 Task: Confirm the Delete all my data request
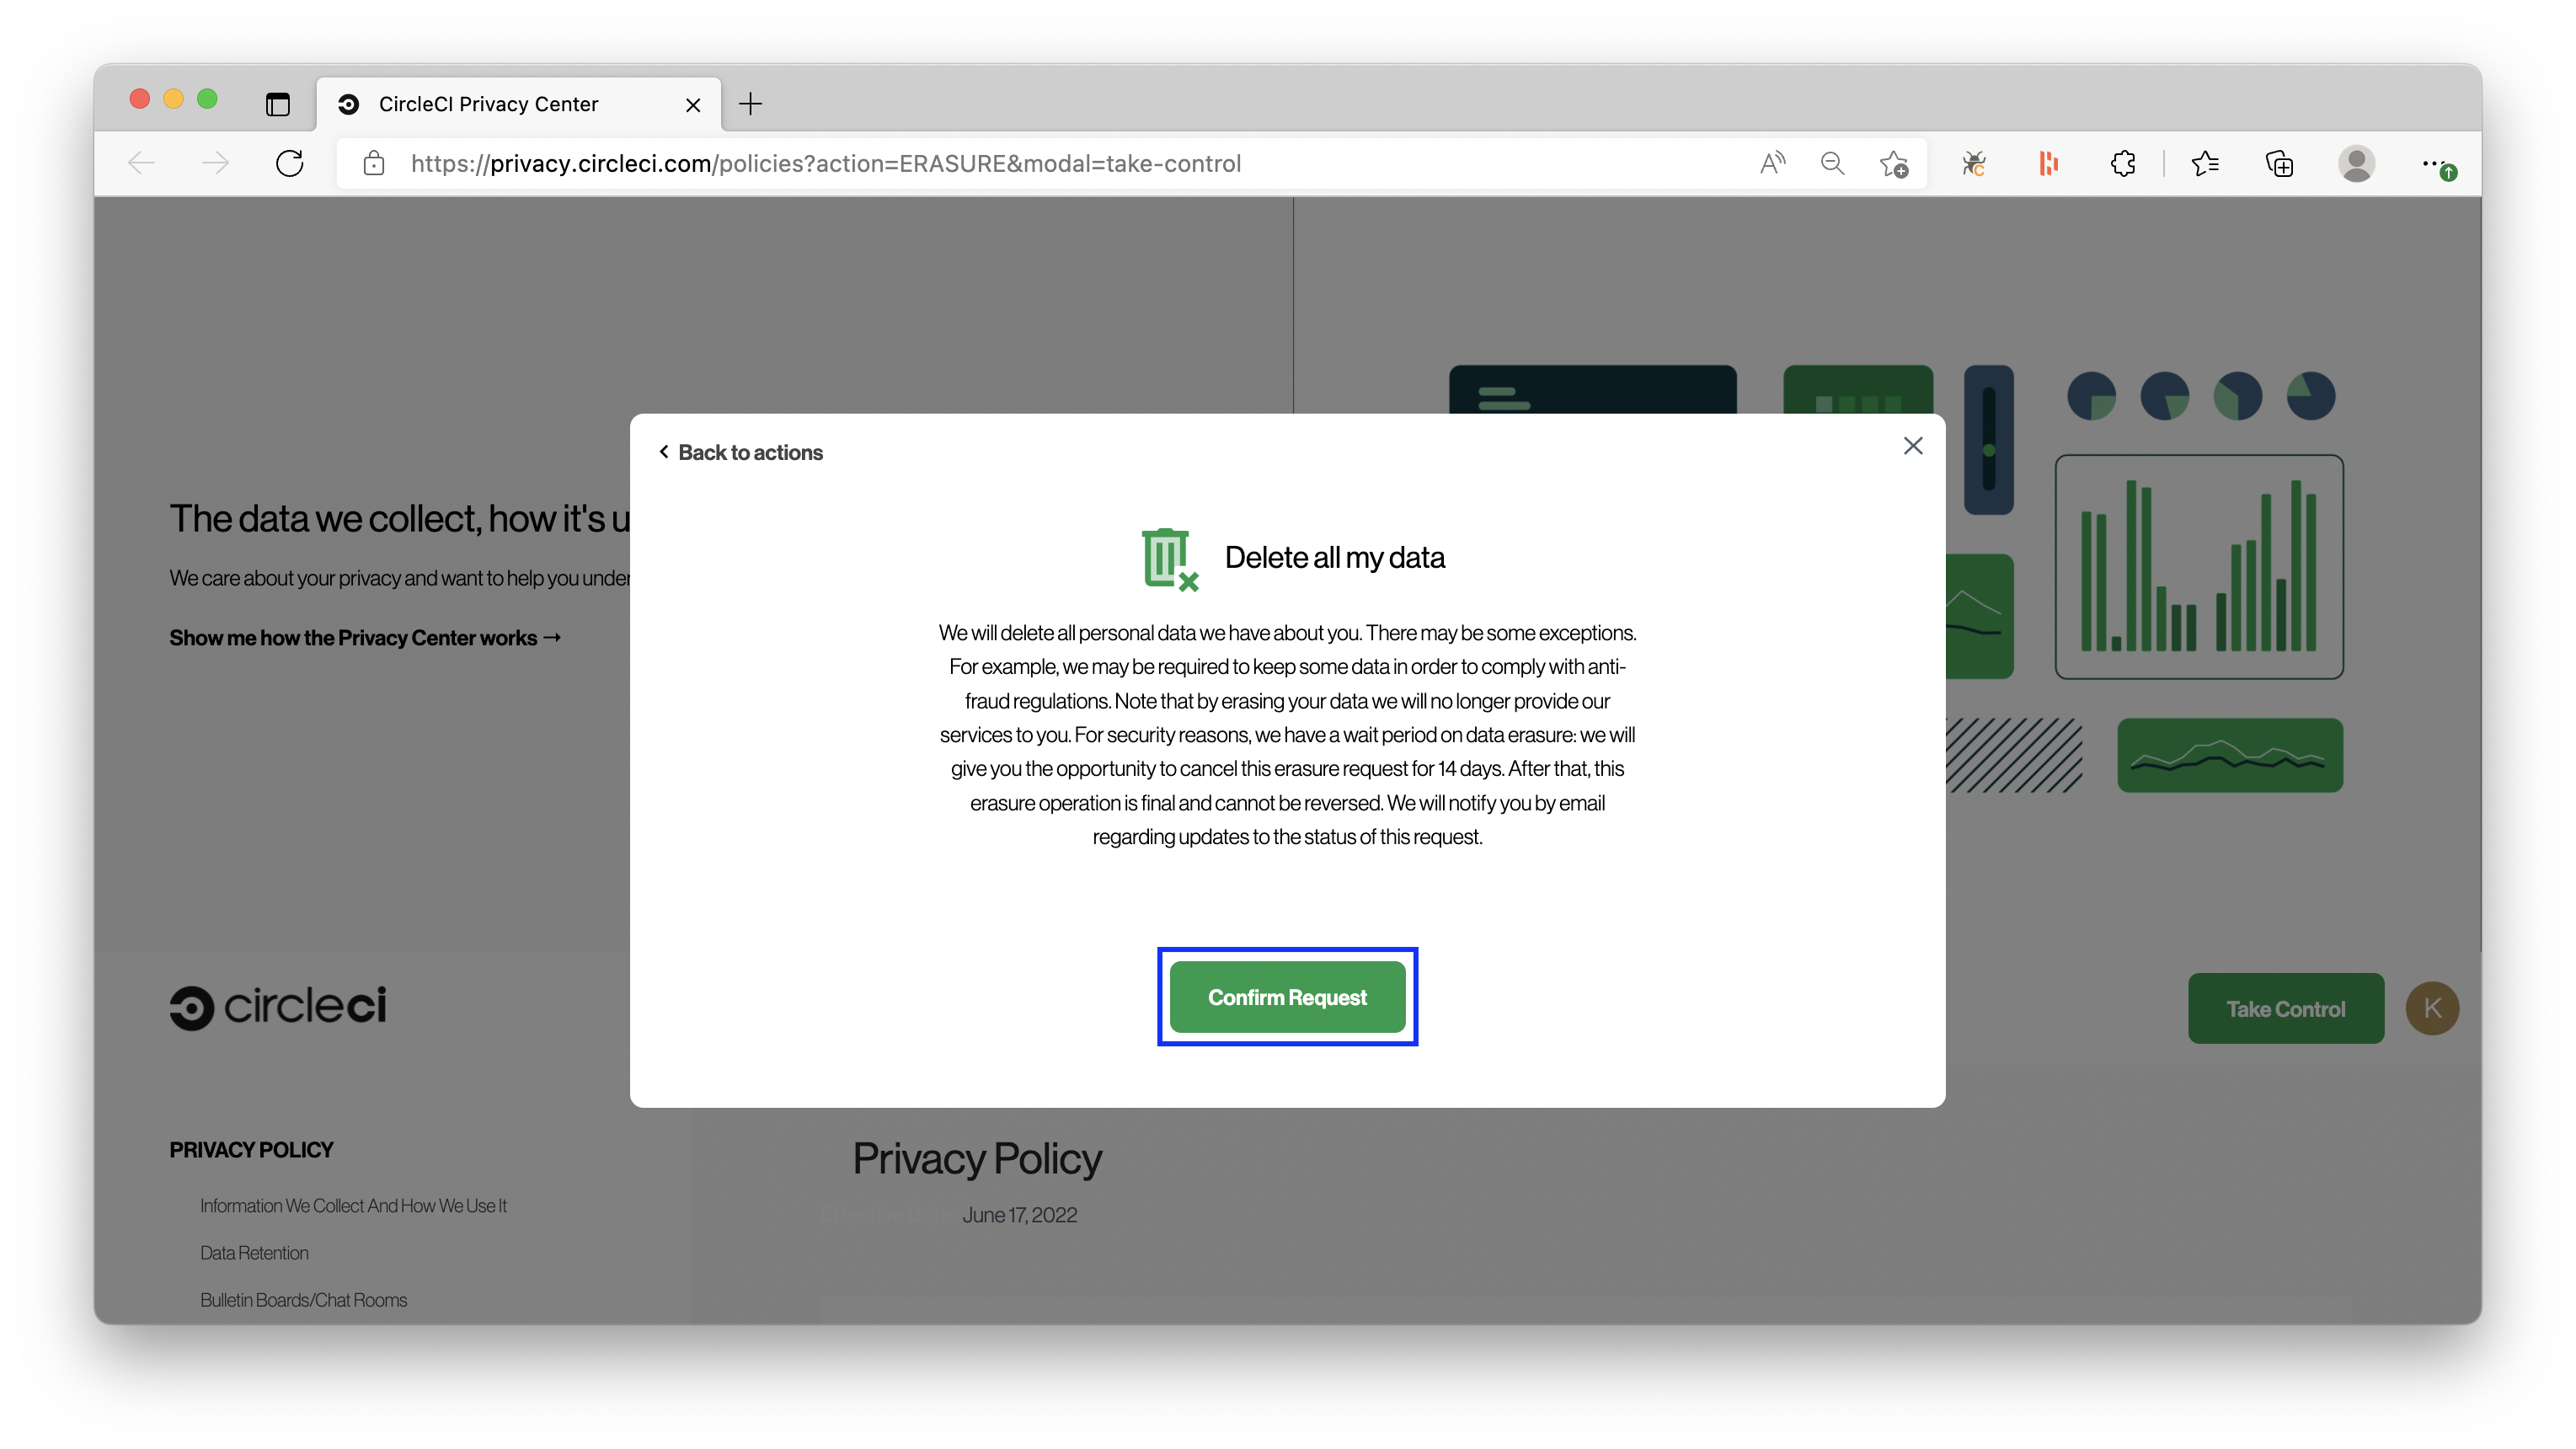click(1286, 996)
